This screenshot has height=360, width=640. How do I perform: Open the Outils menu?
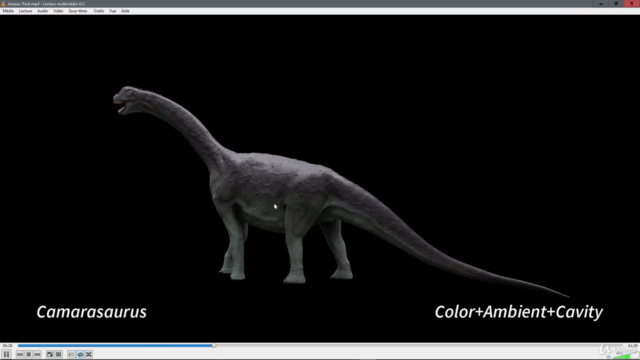99,11
